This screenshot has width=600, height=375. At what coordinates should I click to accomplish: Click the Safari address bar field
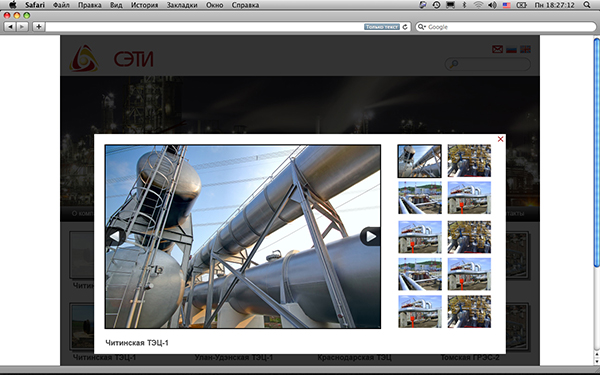(205, 27)
